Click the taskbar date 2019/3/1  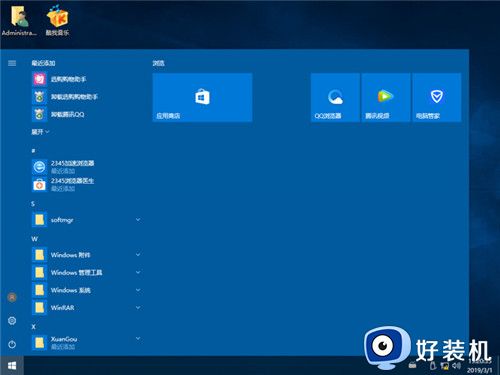coord(479,370)
